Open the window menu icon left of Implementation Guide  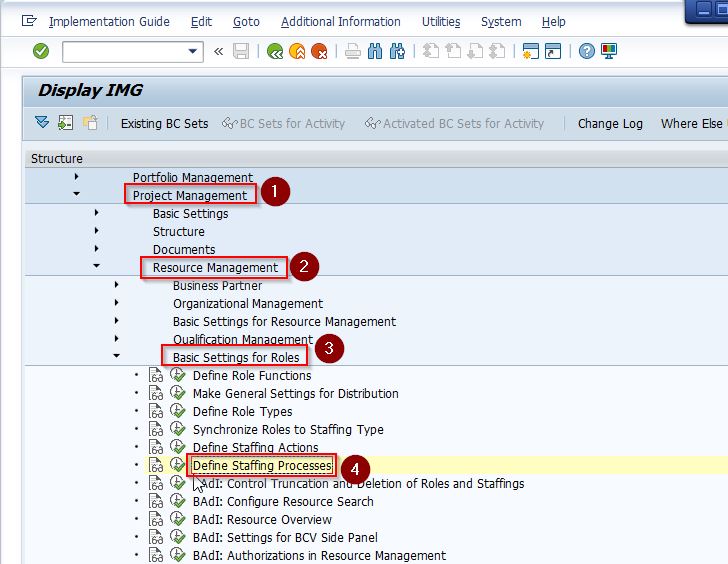pos(29,21)
